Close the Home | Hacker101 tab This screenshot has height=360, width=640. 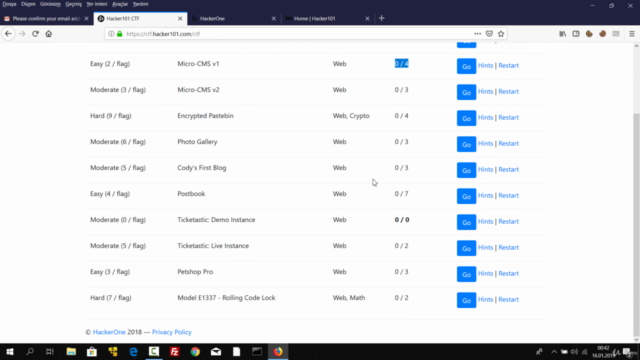point(367,18)
